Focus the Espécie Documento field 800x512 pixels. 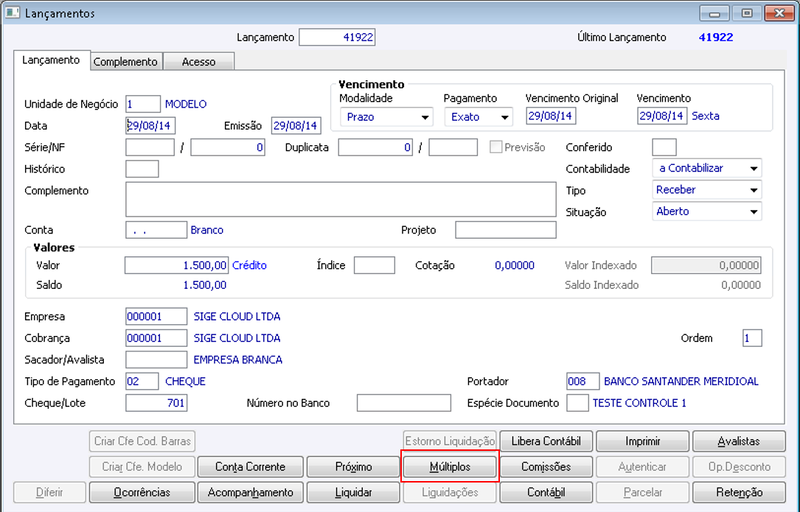(x=578, y=403)
